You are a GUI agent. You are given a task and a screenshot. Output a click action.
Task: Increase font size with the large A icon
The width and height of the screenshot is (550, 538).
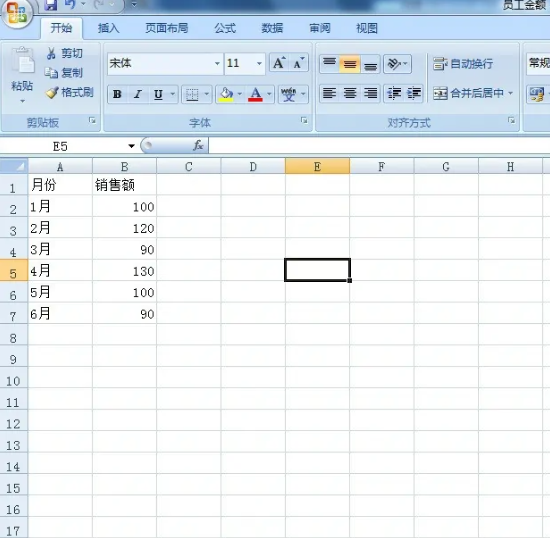(279, 63)
